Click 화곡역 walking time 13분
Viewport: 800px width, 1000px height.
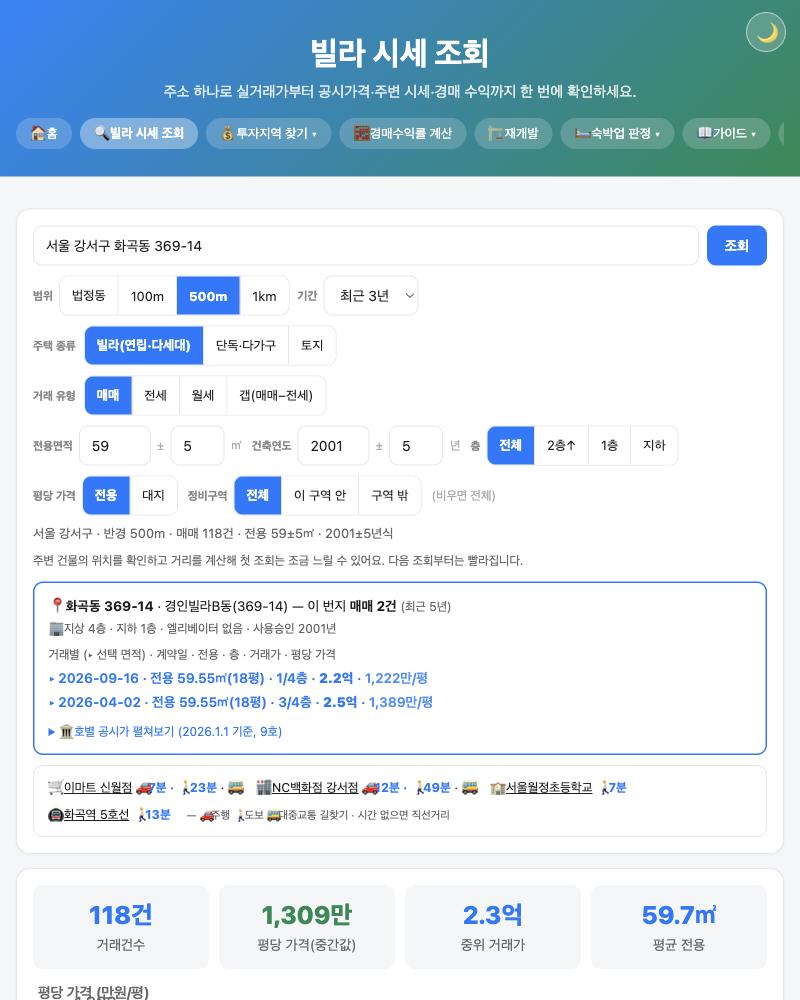coord(158,814)
